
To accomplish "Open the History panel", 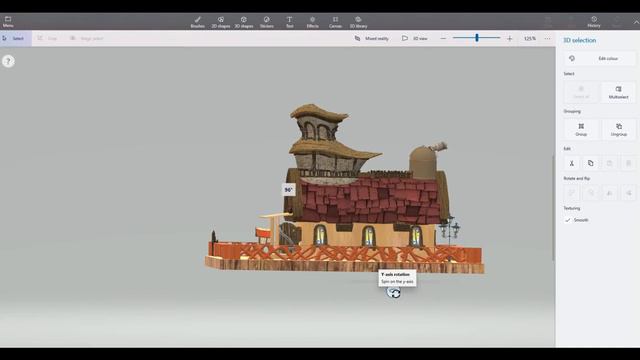I will (594, 22).
